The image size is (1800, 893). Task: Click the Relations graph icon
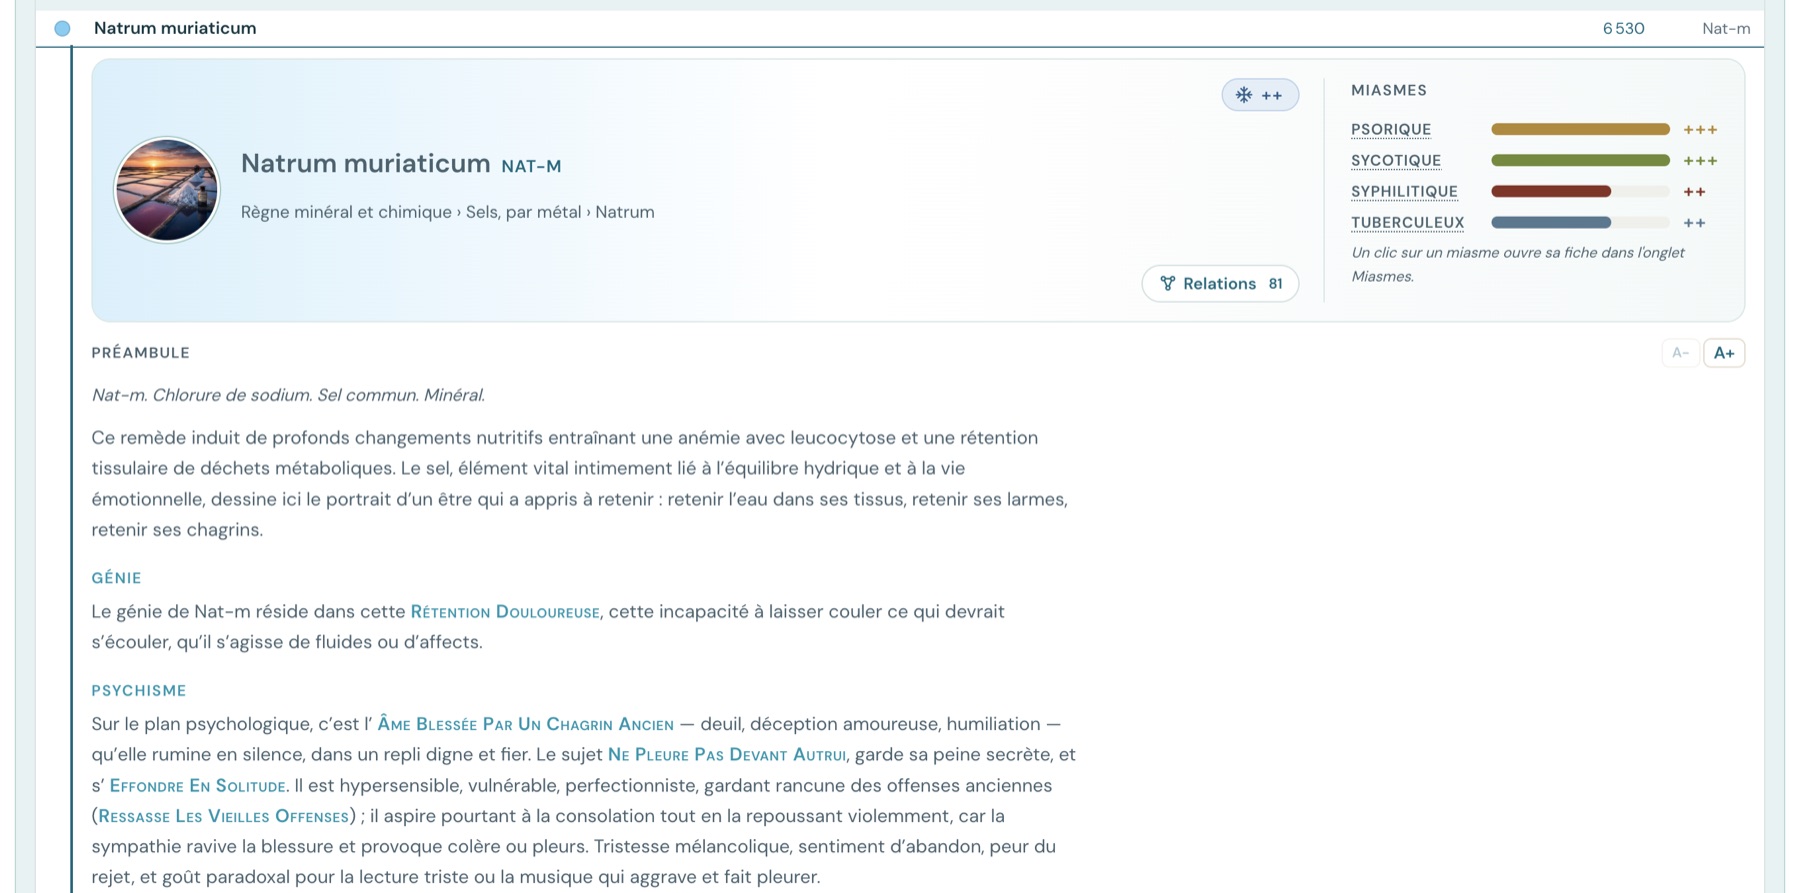pos(1167,284)
